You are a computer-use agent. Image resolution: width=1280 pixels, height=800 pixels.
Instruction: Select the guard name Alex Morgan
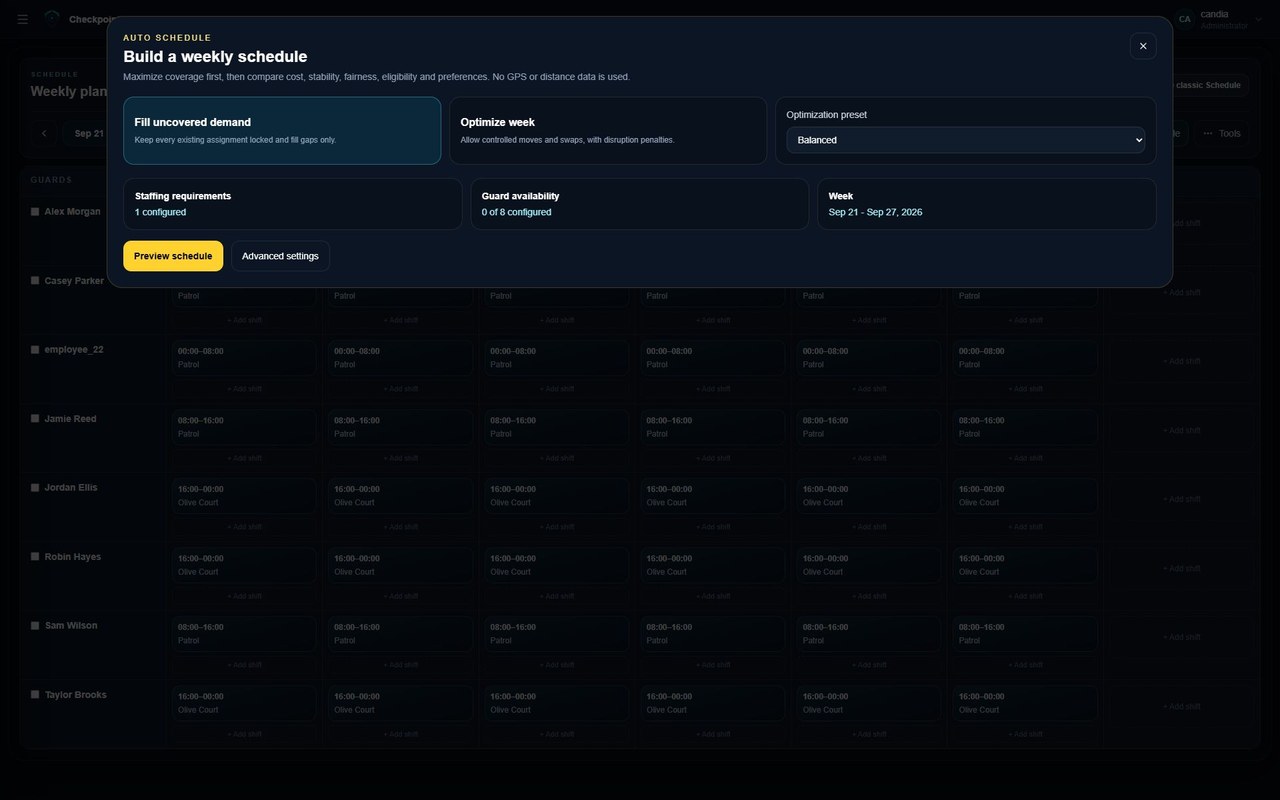click(73, 212)
